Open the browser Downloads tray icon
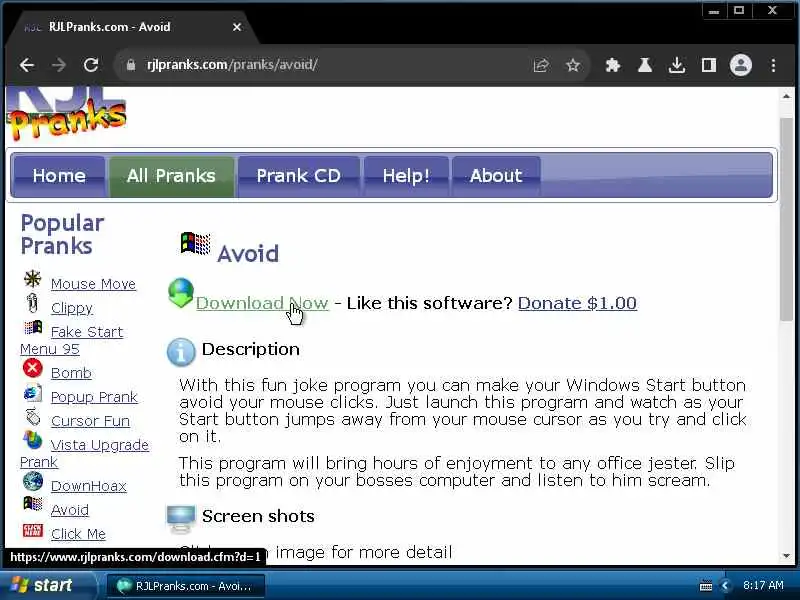Screen dimensions: 800x600 tap(677, 65)
